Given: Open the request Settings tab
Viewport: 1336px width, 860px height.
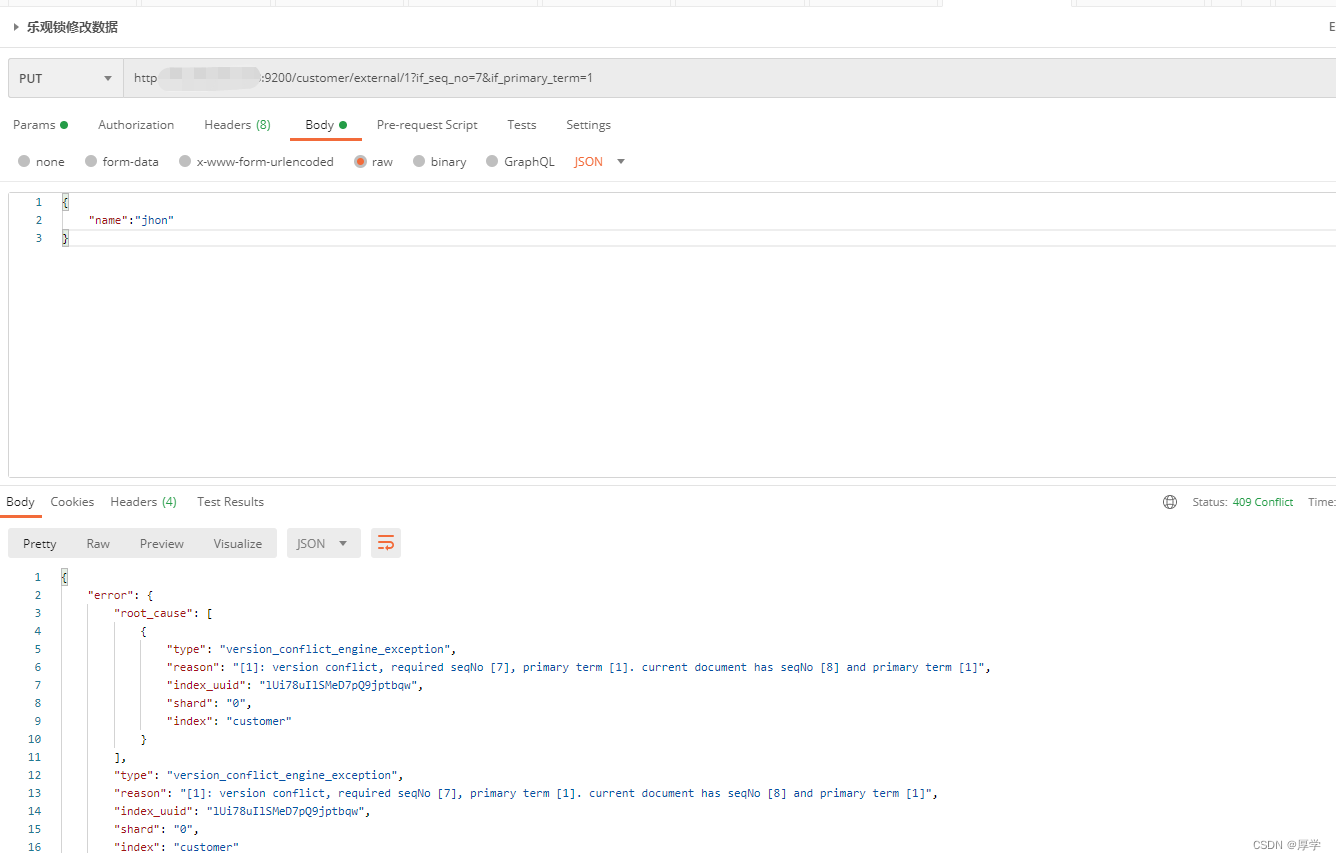Looking at the screenshot, I should (x=588, y=125).
